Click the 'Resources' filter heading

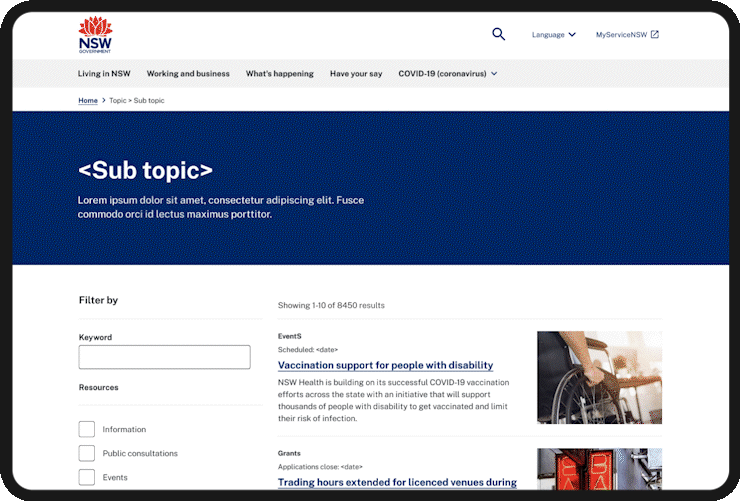click(x=99, y=387)
